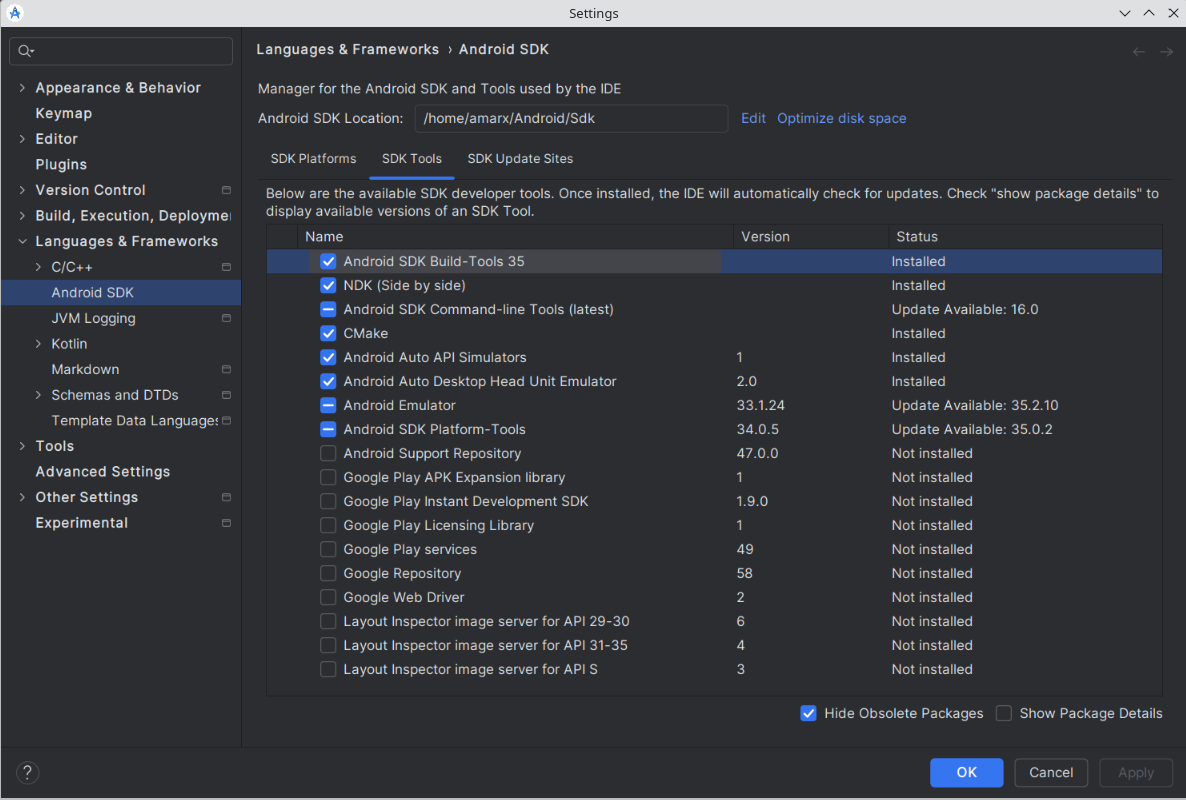Click project-level icon next to Other Settings
1186x800 pixels.
[226, 497]
